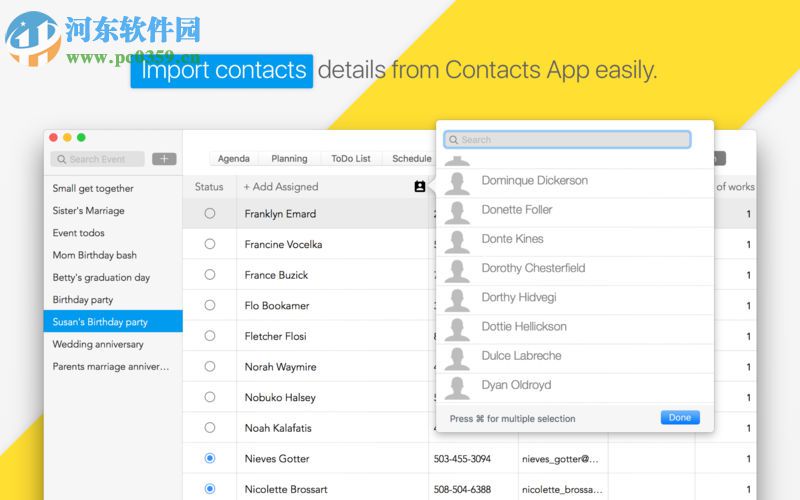The height and width of the screenshot is (500, 800).
Task: Select Dominque Dickerson's contact avatar
Action: click(x=457, y=183)
